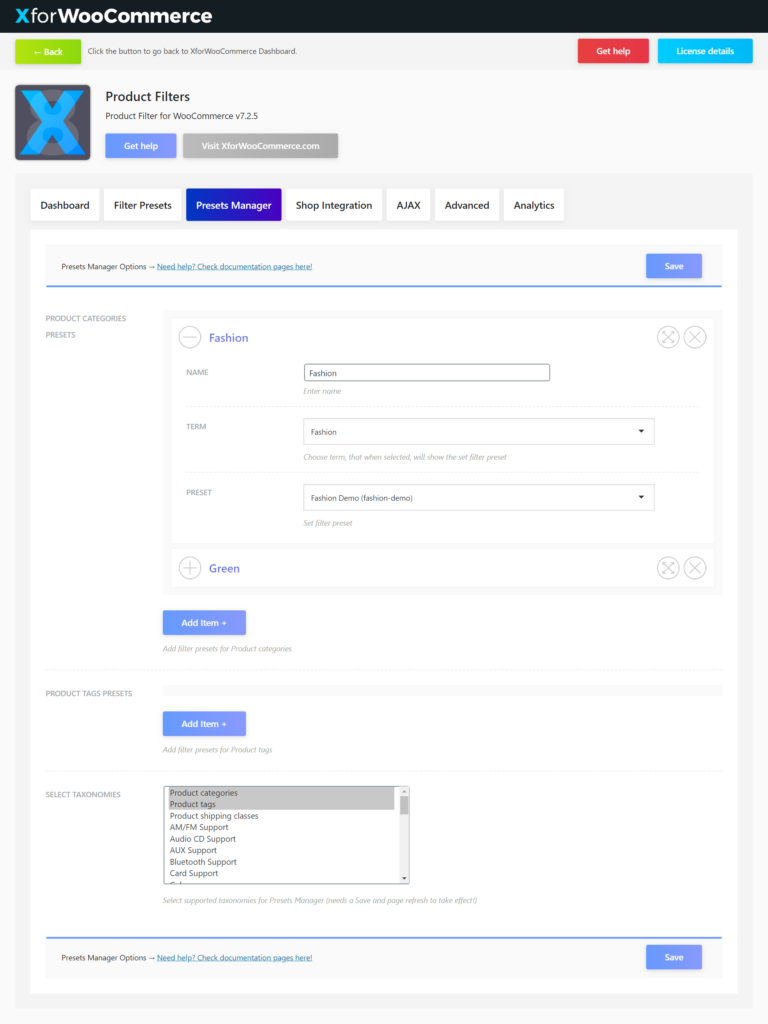Select Bluetooth Support taxonomy
Image resolution: width=768 pixels, height=1024 pixels.
[x=281, y=861]
